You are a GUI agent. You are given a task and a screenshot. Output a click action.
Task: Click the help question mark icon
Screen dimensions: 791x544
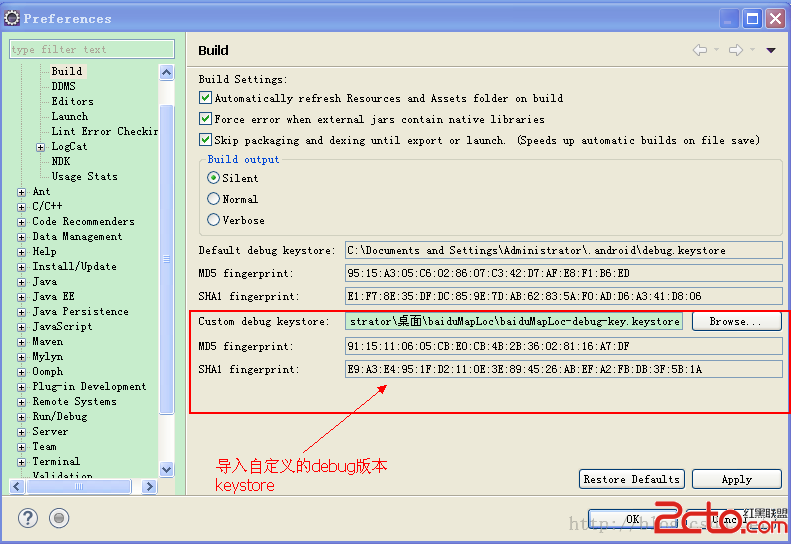click(x=28, y=518)
